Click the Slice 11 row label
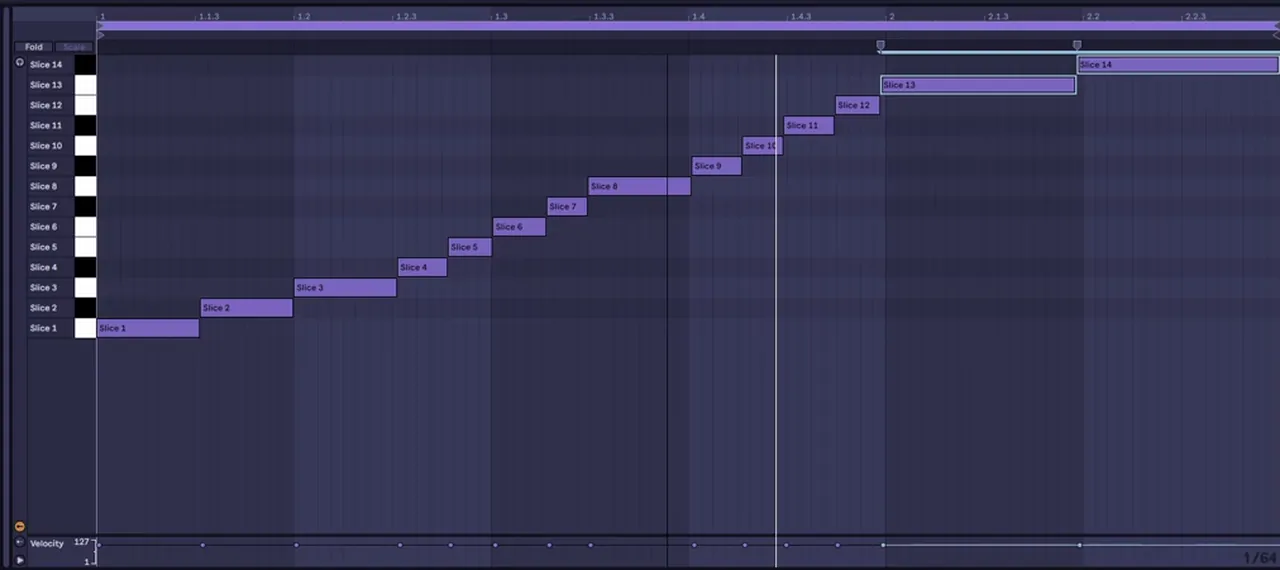The width and height of the screenshot is (1280, 570). click(46, 126)
